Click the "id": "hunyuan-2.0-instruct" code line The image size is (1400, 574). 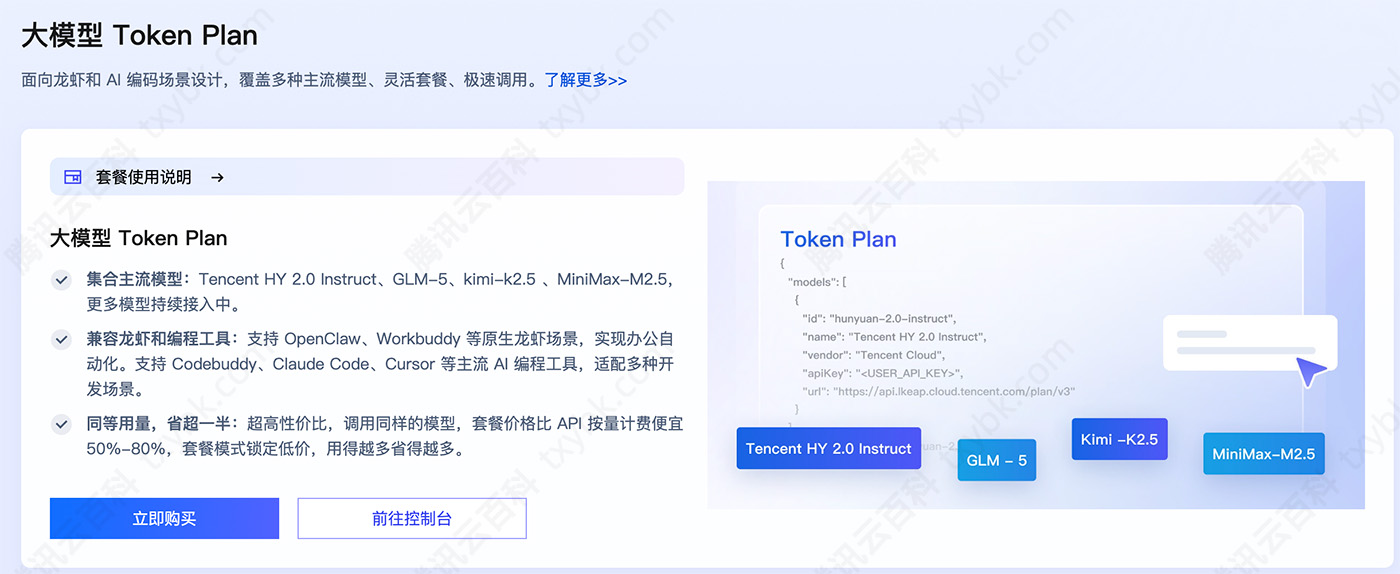(879, 318)
